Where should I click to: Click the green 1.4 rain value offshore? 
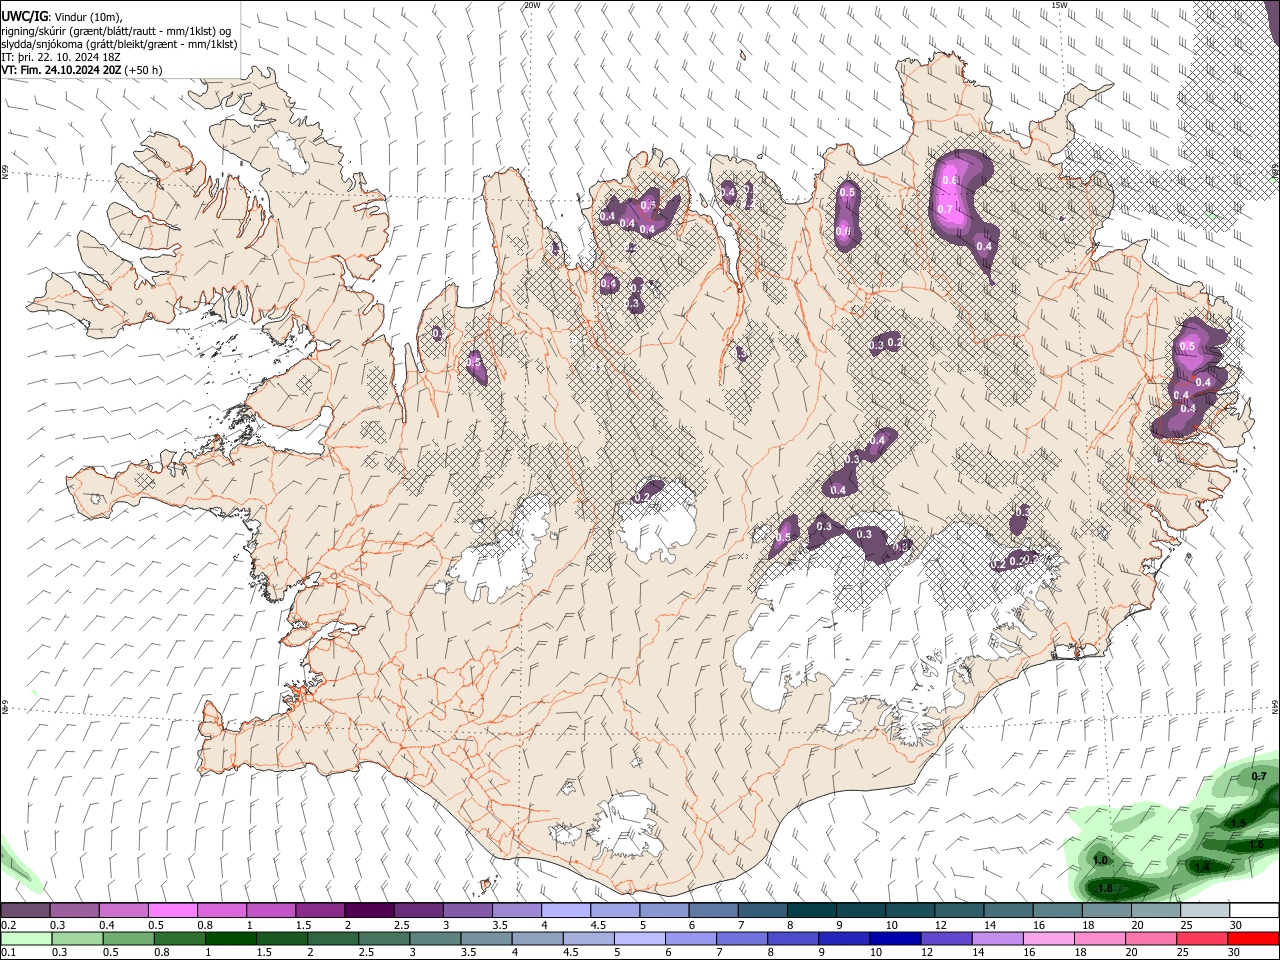(x=1203, y=867)
